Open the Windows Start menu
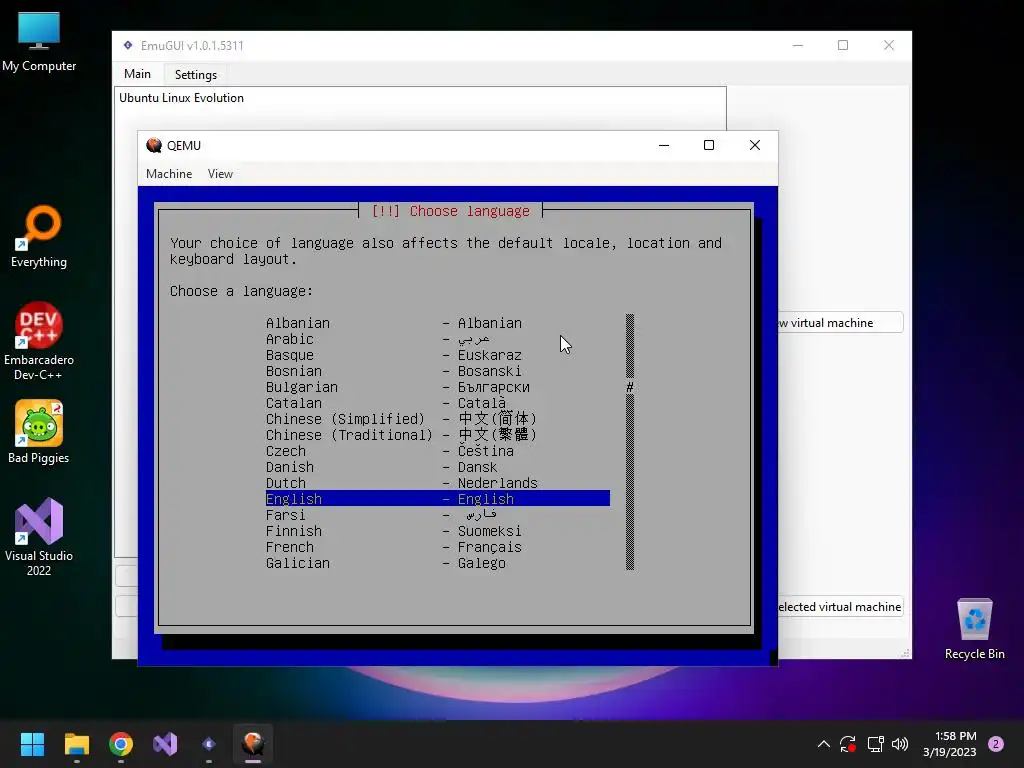Screen dimensions: 1024x768 [32, 744]
